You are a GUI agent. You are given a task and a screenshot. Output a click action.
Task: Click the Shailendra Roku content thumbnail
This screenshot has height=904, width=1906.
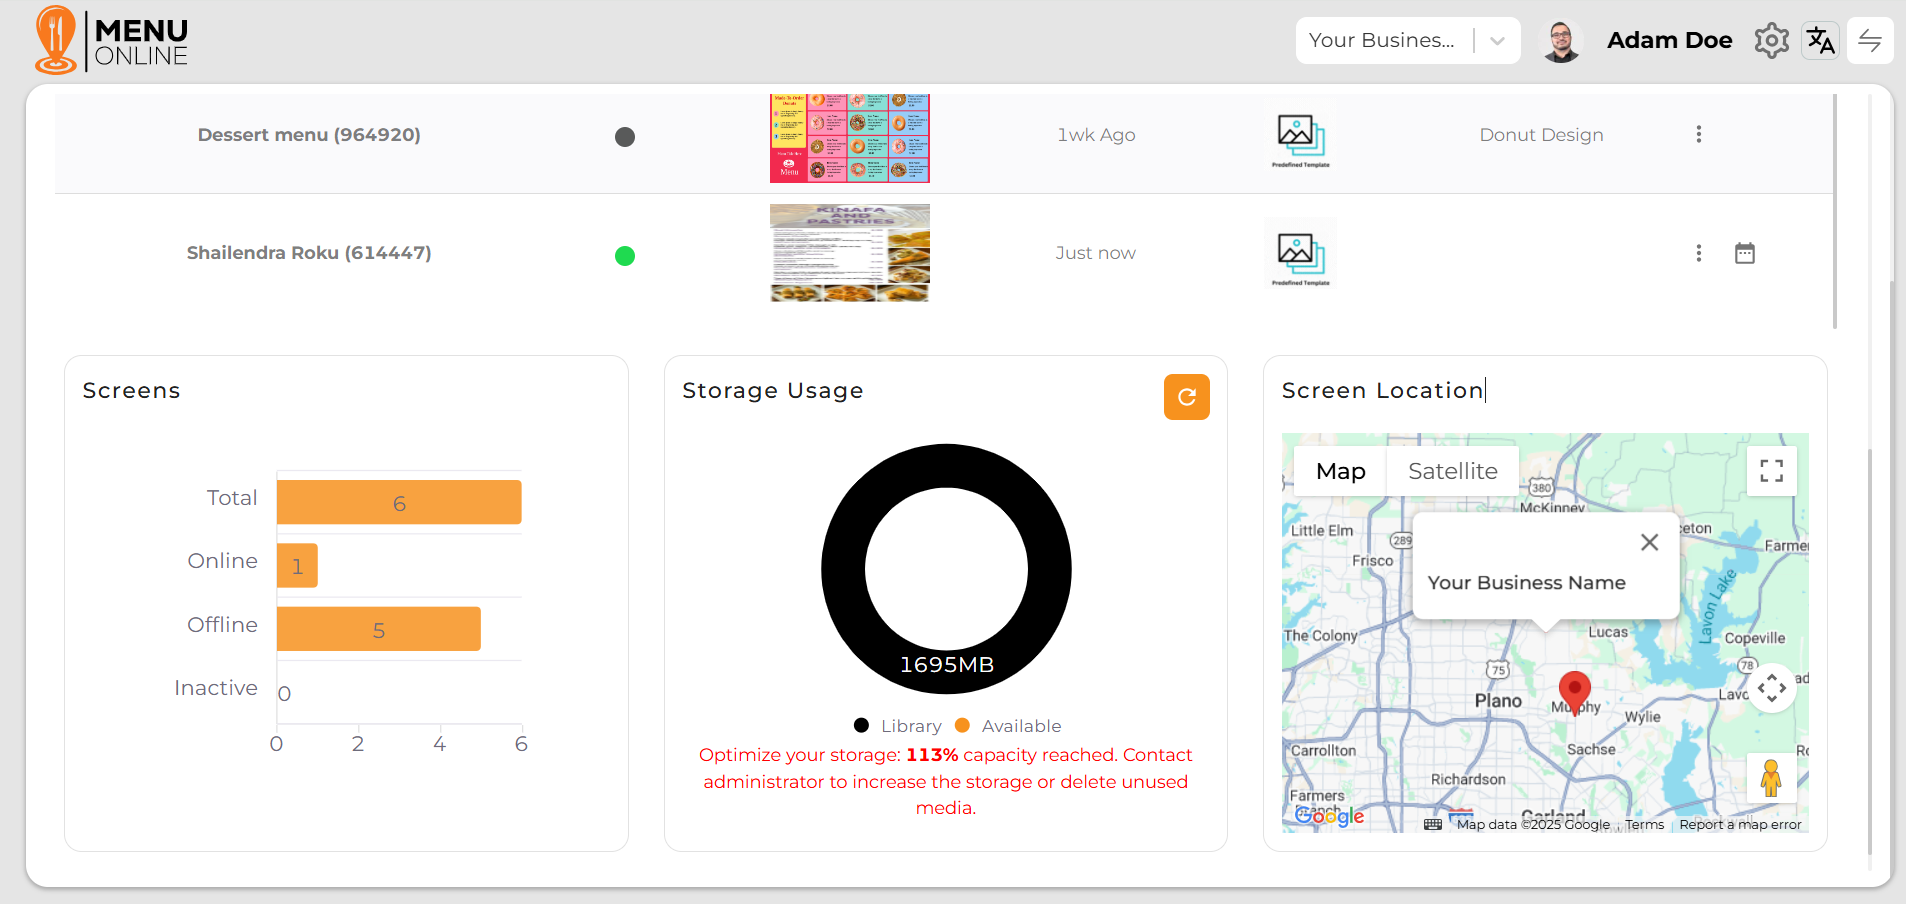pyautogui.click(x=849, y=253)
